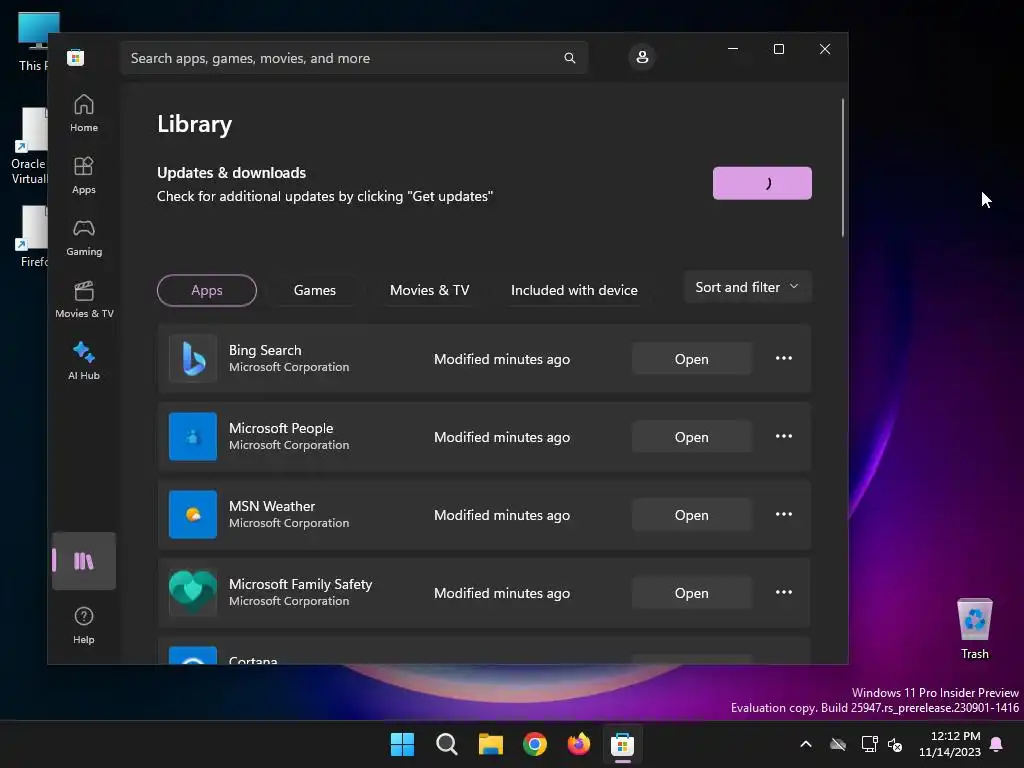Viewport: 1024px width, 768px height.
Task: Click the muted volume tray icon
Action: (895, 744)
